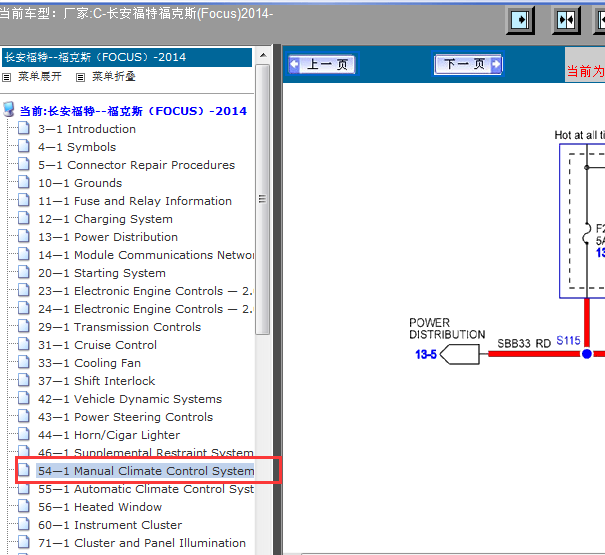Click page icon beside 56—1 Heated Window
605x555 pixels.
pyautogui.click(x=24, y=506)
